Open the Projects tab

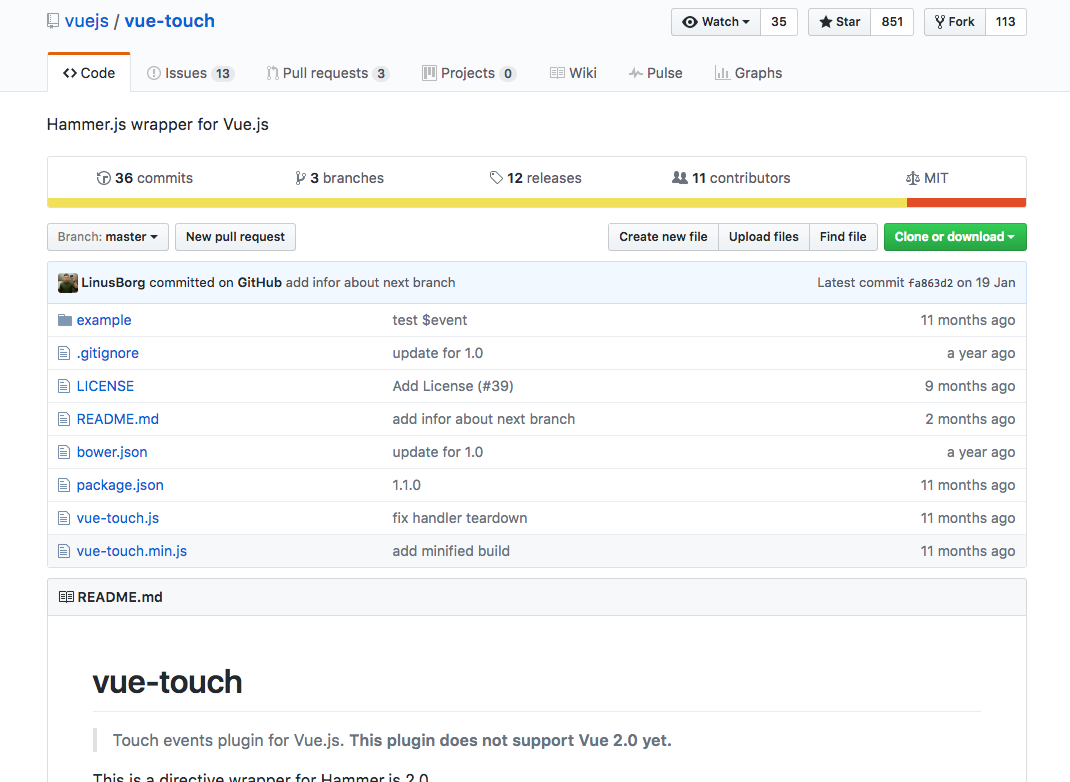point(469,73)
